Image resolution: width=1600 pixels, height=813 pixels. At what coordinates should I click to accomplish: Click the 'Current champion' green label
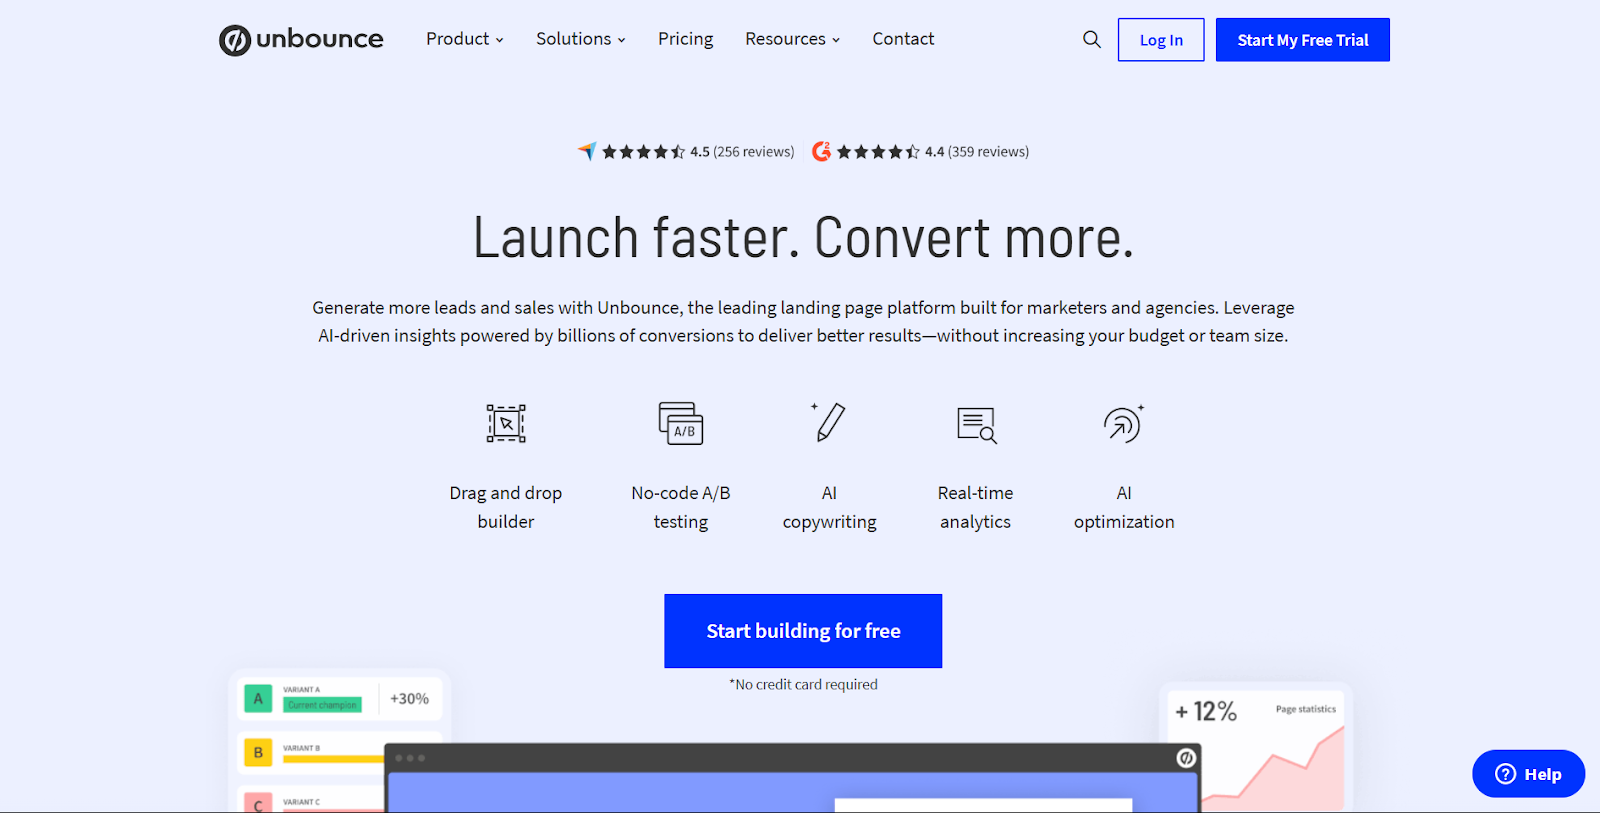point(322,705)
